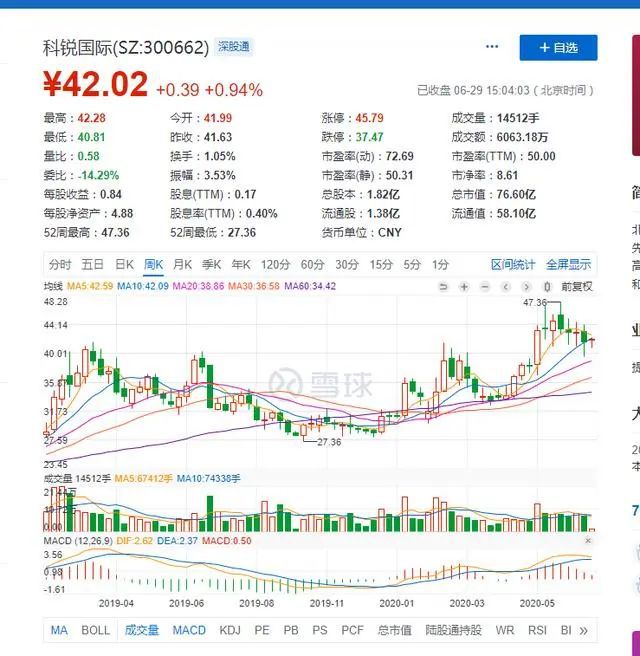Open the three-dot more options menu
The image size is (640, 656).
(492, 47)
